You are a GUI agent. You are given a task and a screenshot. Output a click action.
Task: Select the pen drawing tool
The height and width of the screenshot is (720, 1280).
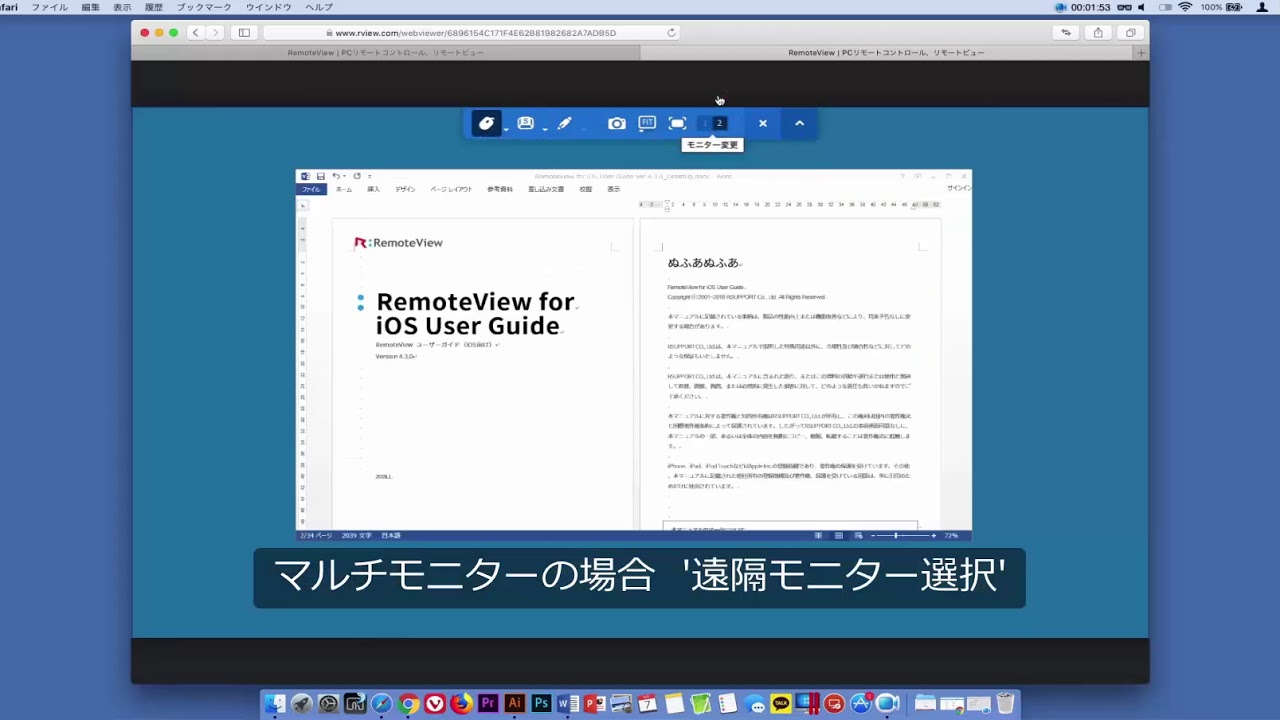click(x=564, y=123)
